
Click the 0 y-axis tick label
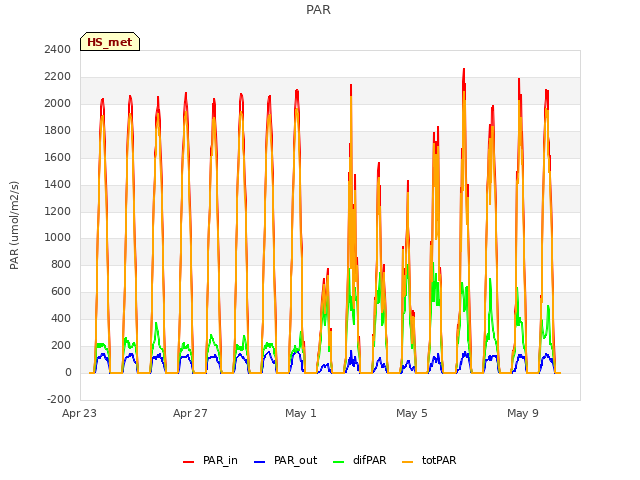click(x=68, y=373)
